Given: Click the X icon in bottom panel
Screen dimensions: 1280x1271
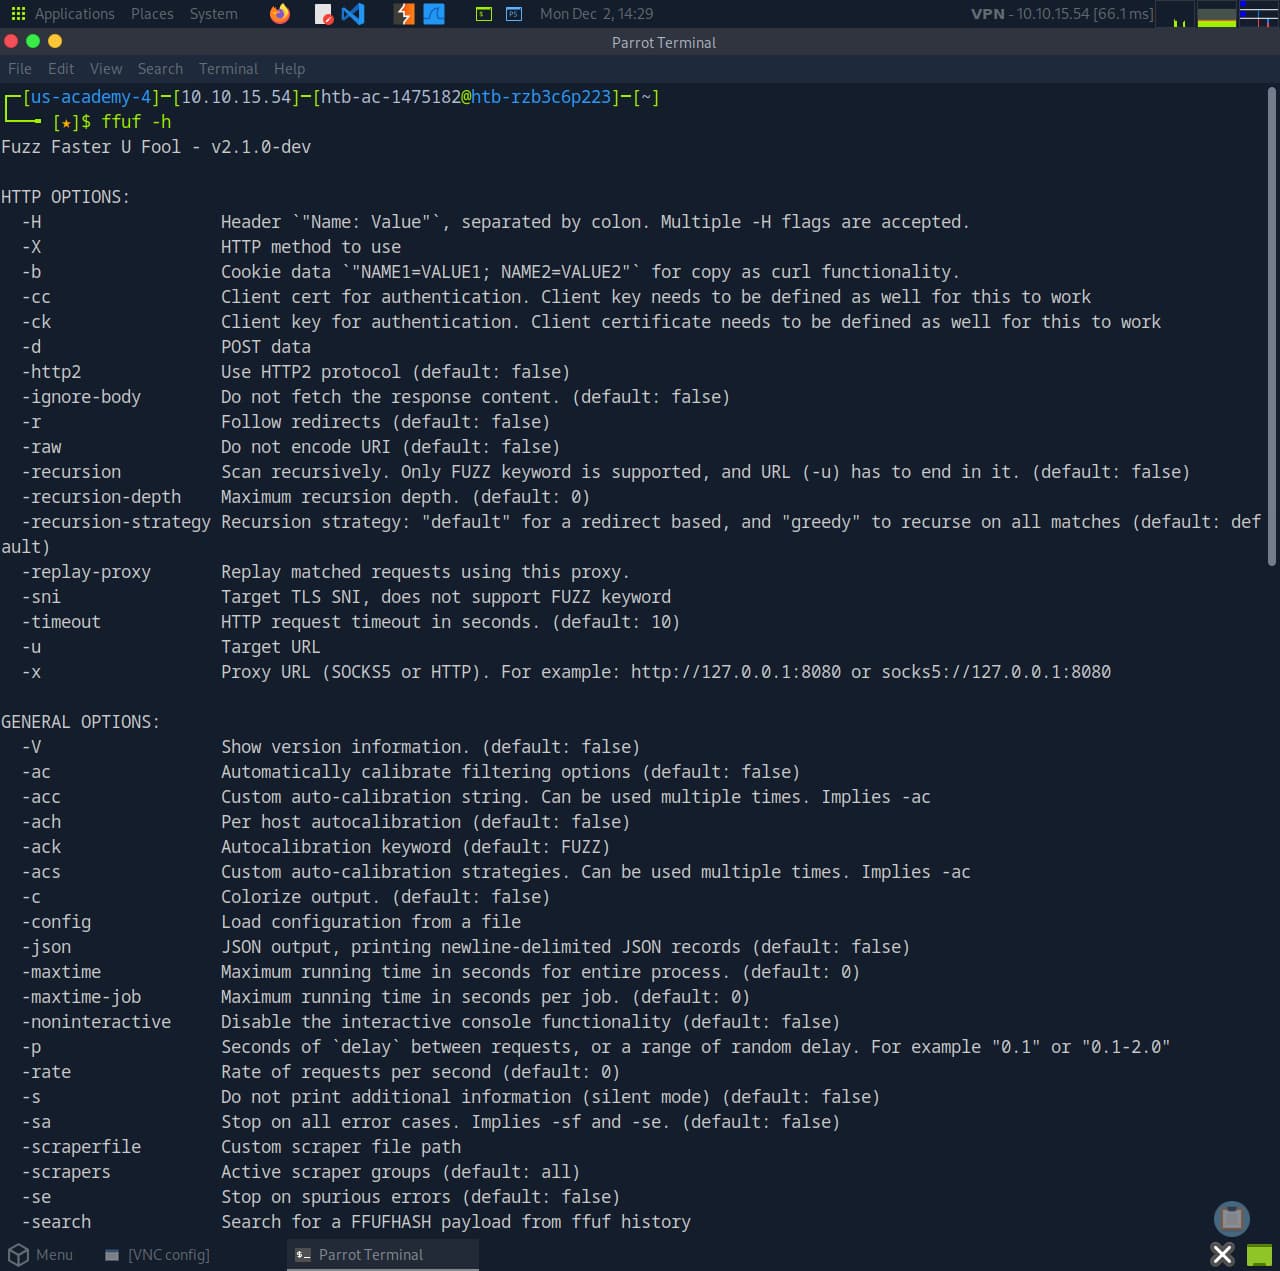Looking at the screenshot, I should 1222,1254.
